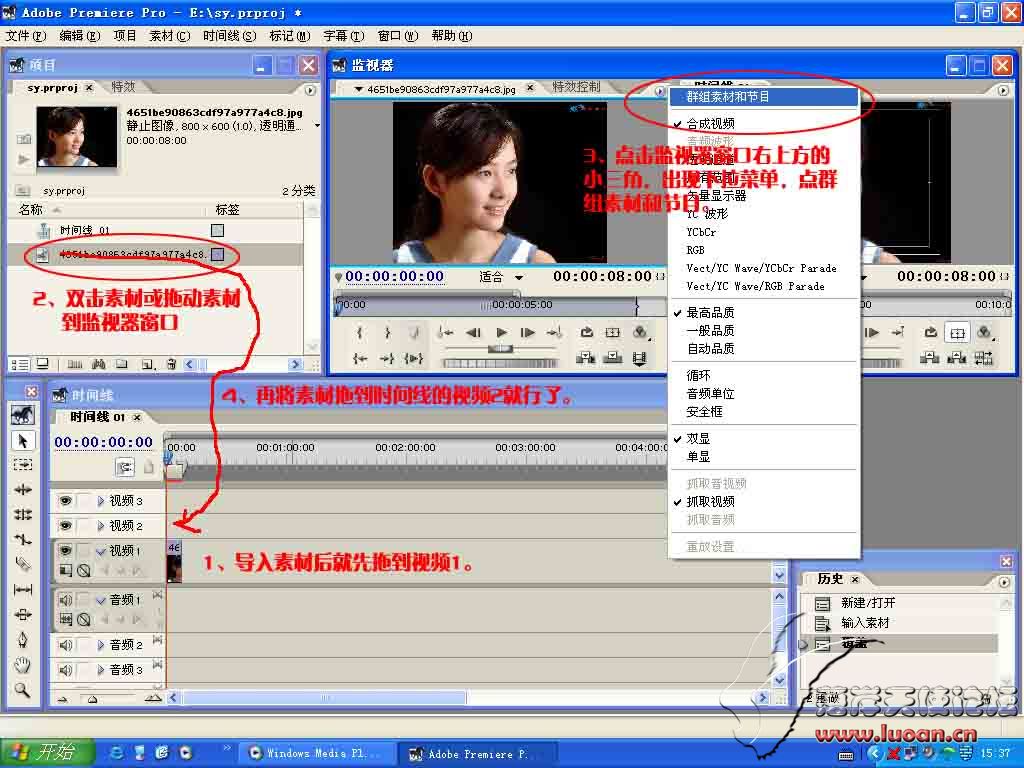Hide the 视频 1 track eye
This screenshot has width=1024, height=768.
[x=65, y=551]
